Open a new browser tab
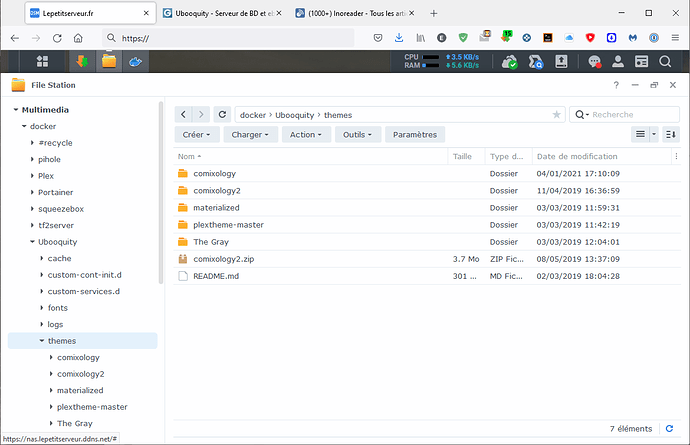The height and width of the screenshot is (445, 690). [x=433, y=14]
